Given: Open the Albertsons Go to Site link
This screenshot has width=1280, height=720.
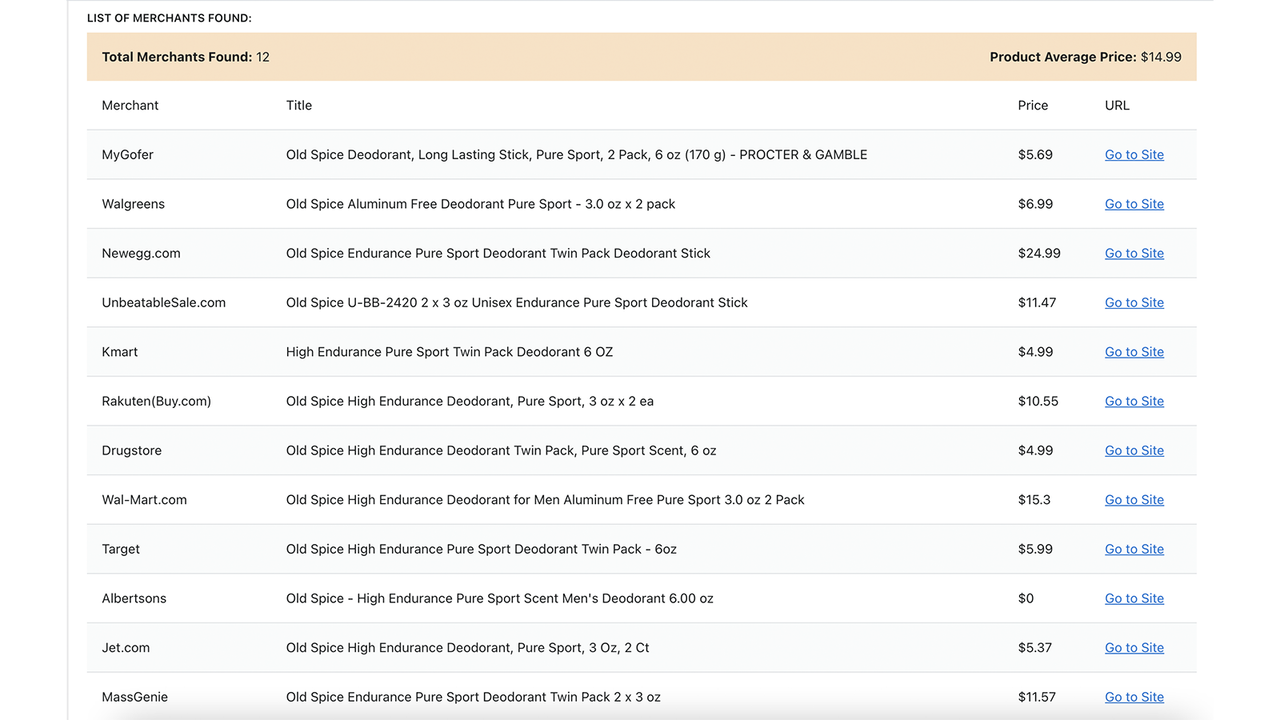Looking at the screenshot, I should 1134,598.
